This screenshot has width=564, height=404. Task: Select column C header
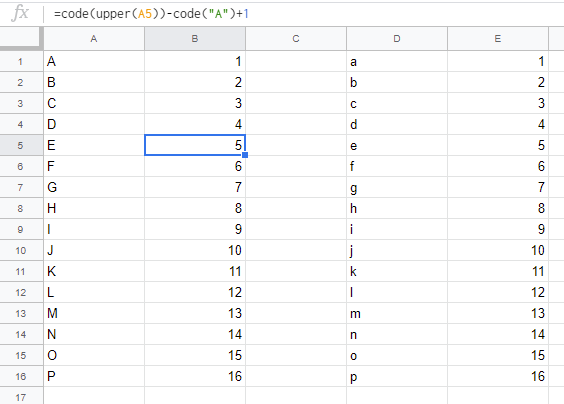coord(296,39)
